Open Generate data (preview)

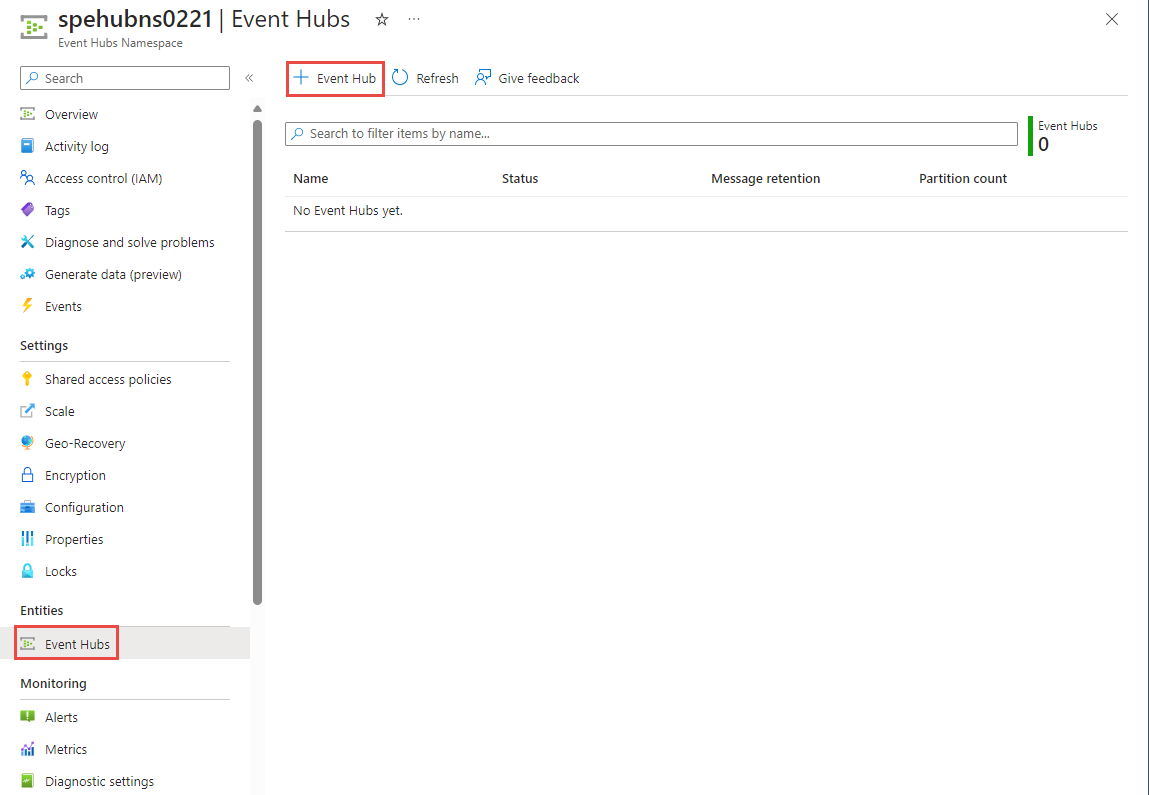(x=113, y=275)
